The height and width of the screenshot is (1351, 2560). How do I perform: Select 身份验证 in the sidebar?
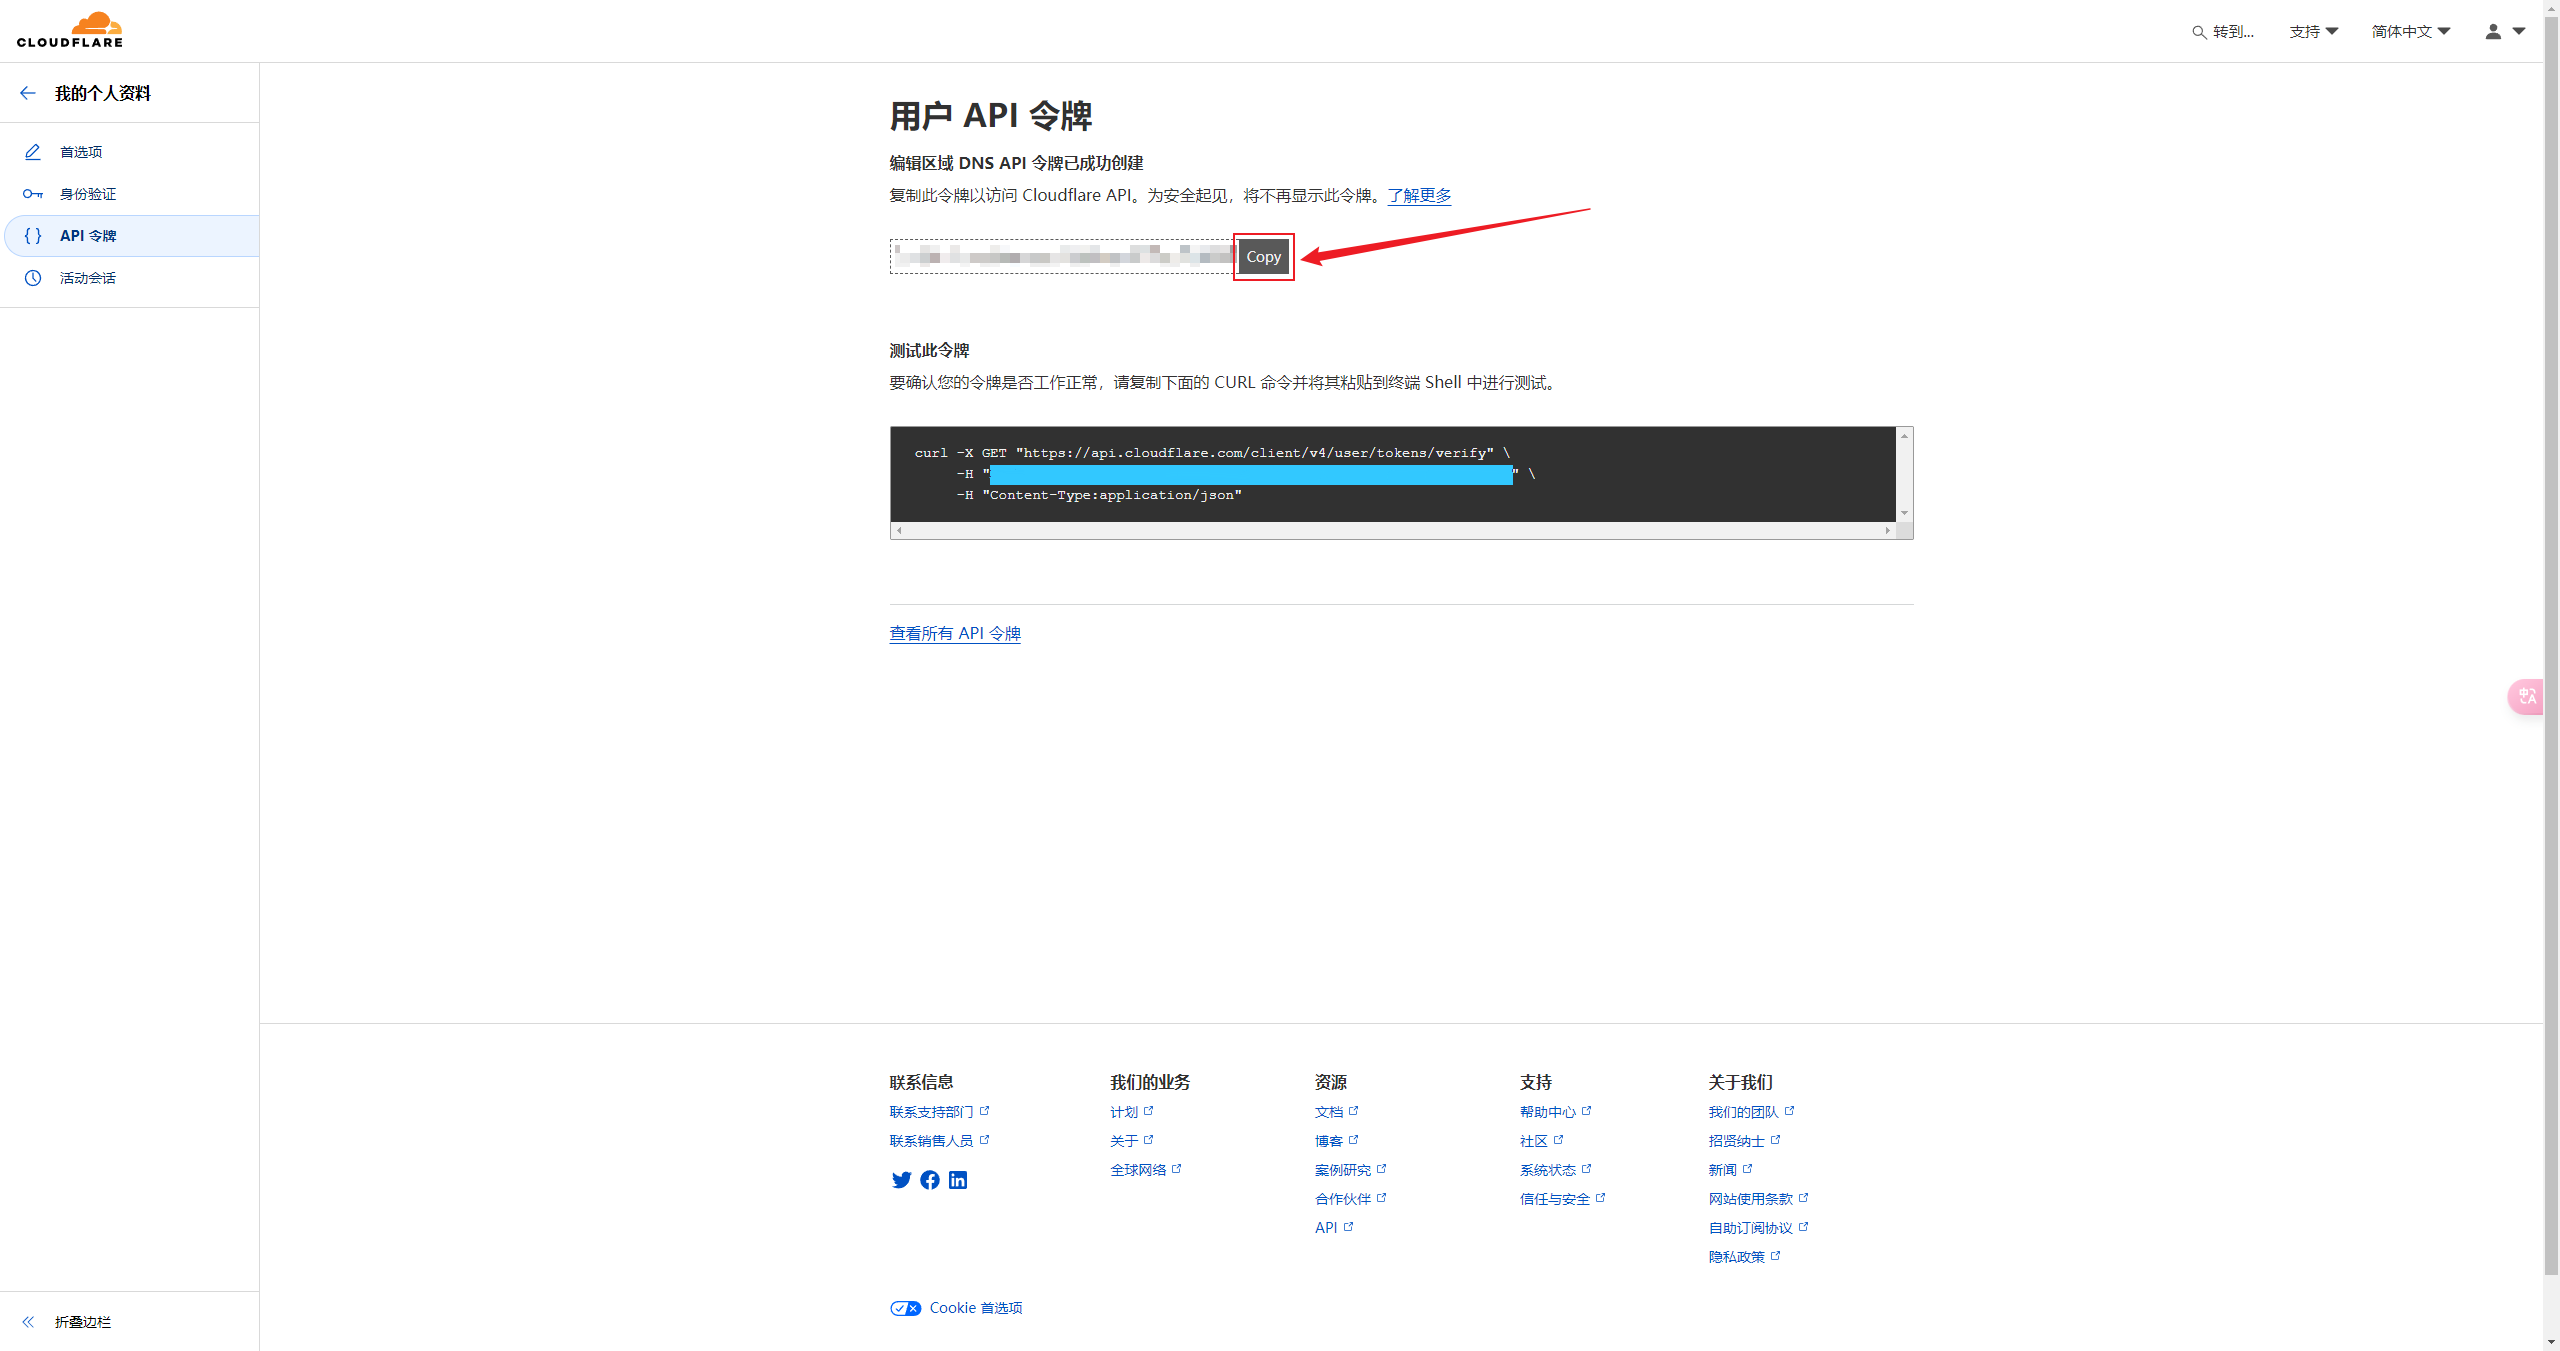[x=88, y=194]
